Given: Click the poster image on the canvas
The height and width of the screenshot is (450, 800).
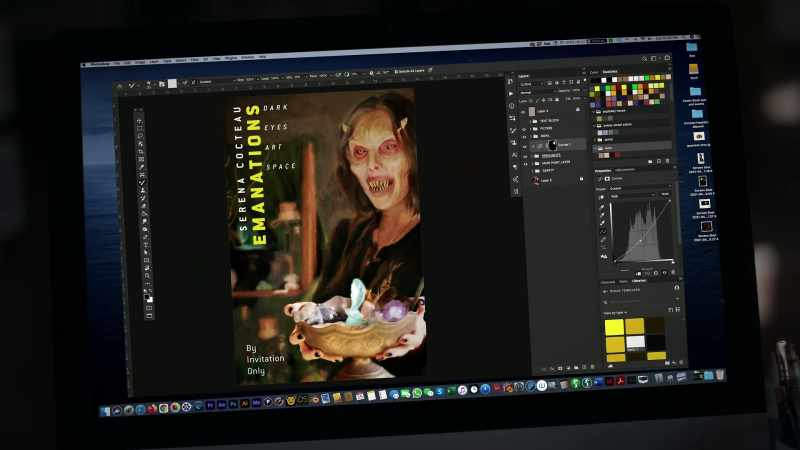Looking at the screenshot, I should (327, 235).
